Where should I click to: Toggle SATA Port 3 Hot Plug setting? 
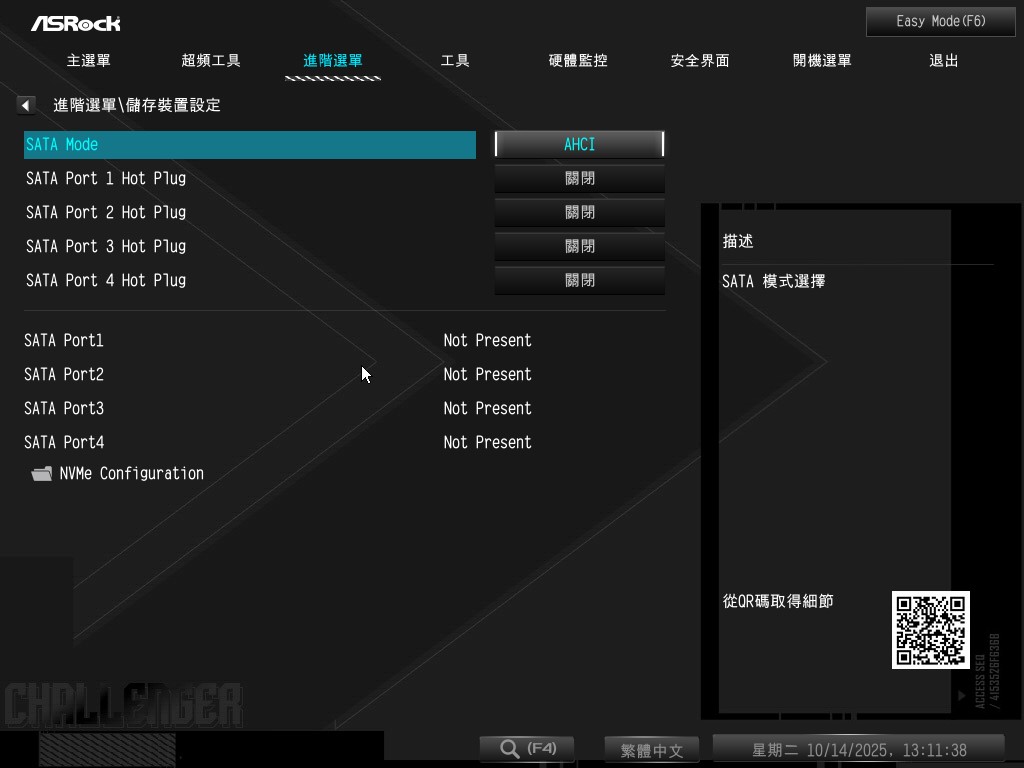pyautogui.click(x=579, y=247)
